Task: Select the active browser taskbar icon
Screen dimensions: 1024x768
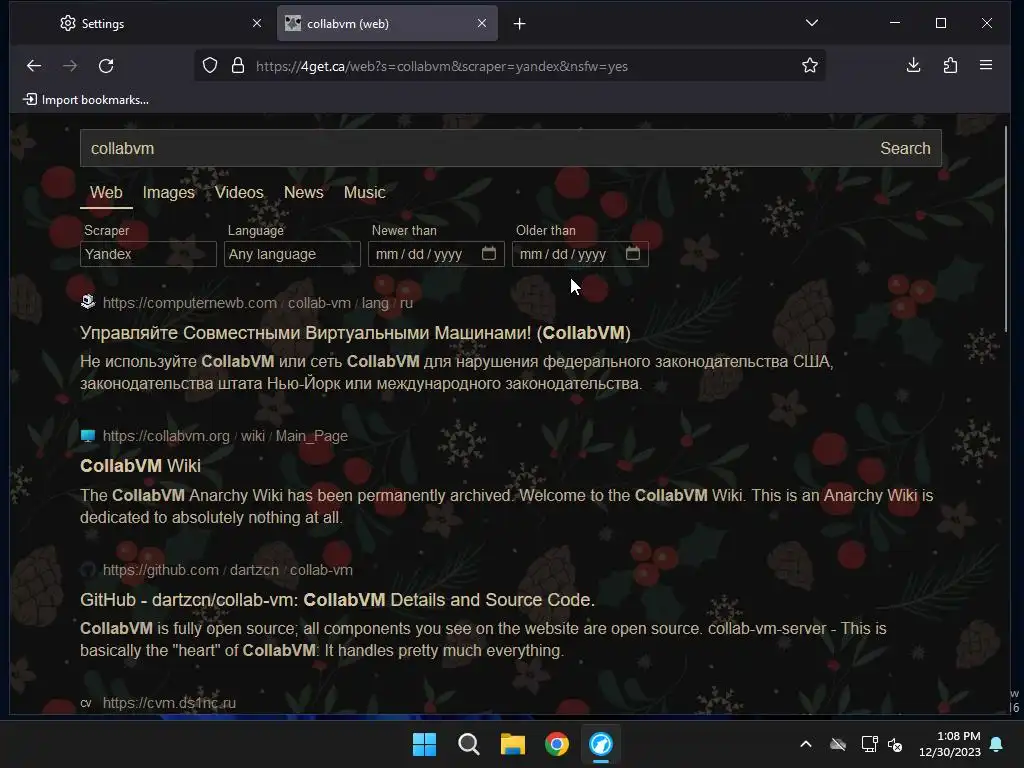Action: pos(601,744)
